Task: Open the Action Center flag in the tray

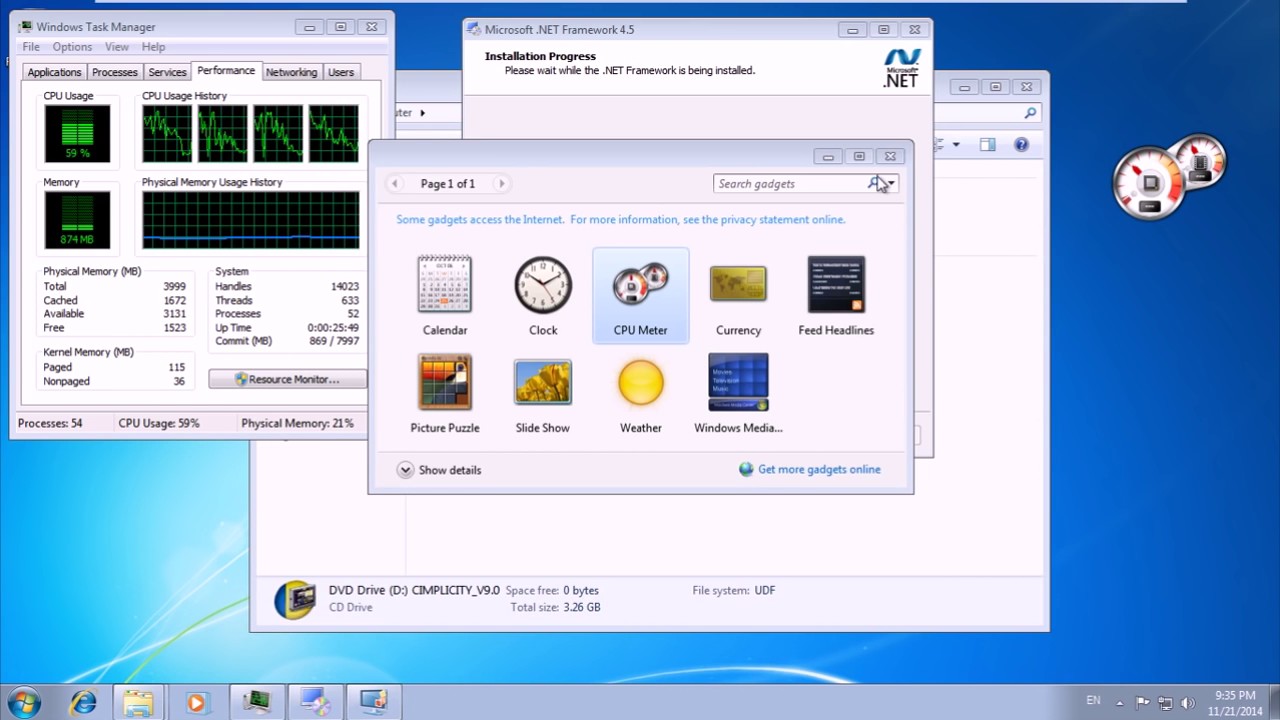Action: (x=1142, y=702)
